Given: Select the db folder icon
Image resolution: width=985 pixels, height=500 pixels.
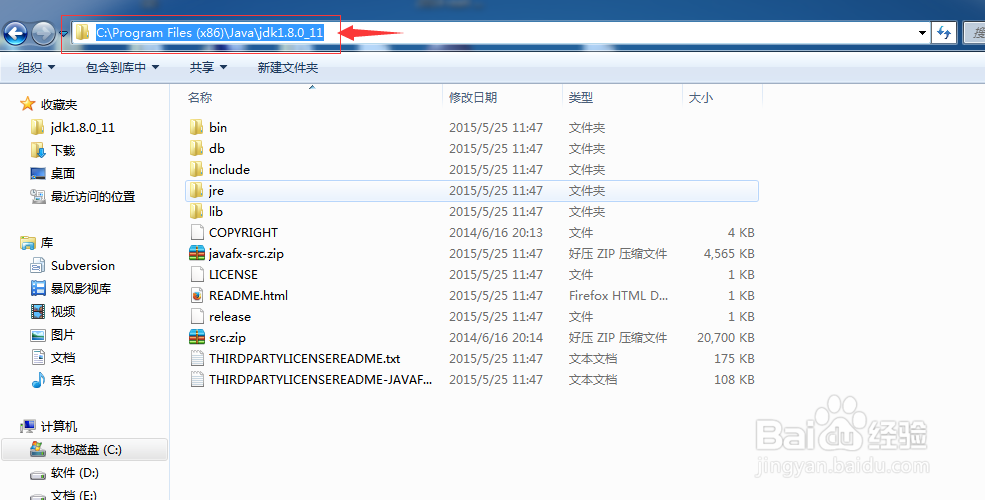Looking at the screenshot, I should point(197,148).
